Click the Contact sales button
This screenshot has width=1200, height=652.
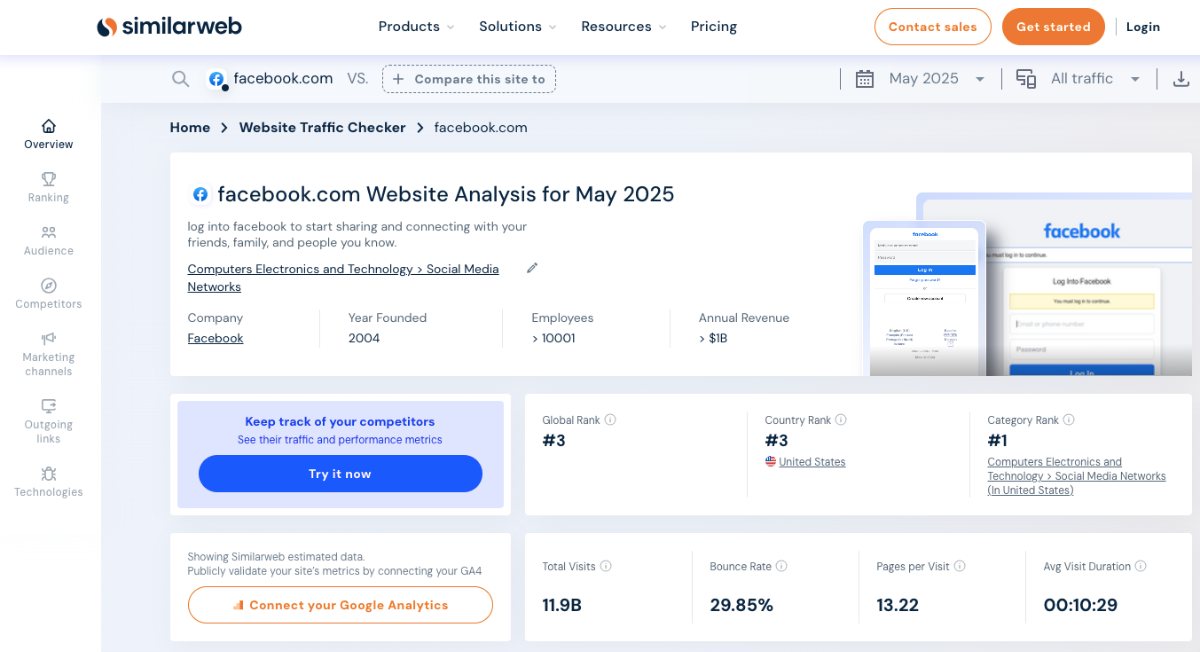point(933,27)
